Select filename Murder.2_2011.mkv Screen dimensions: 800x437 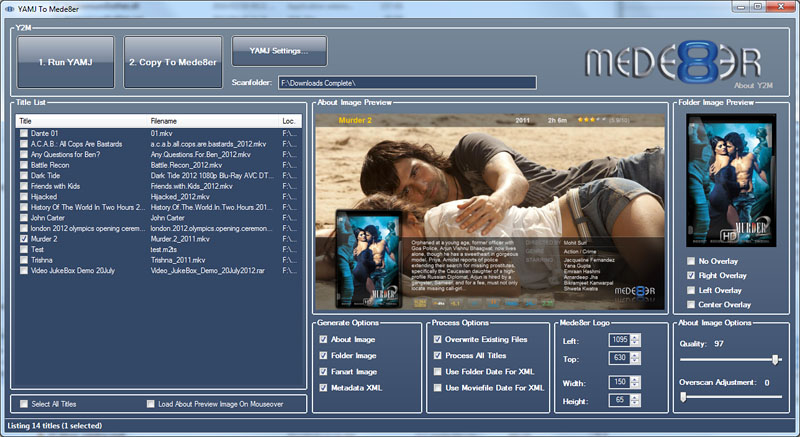tap(180, 239)
